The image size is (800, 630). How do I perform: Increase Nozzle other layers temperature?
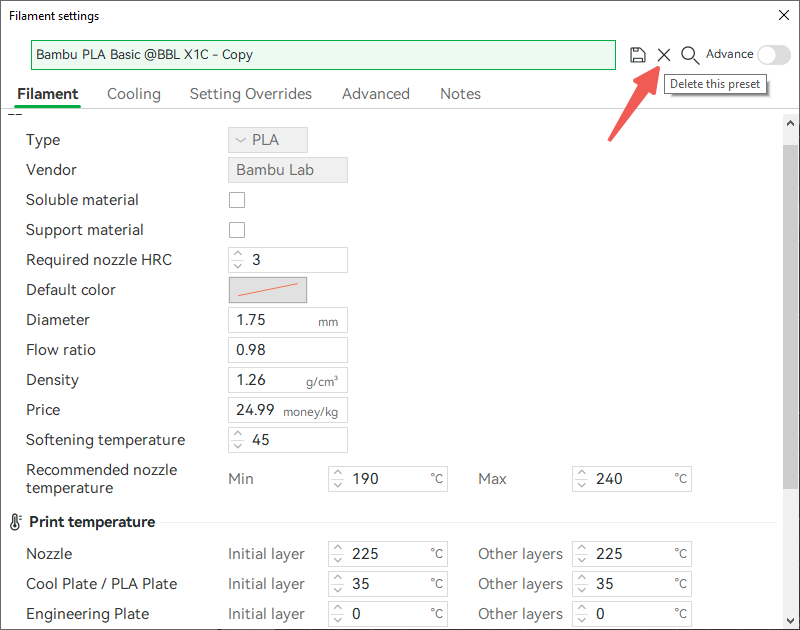[582, 548]
